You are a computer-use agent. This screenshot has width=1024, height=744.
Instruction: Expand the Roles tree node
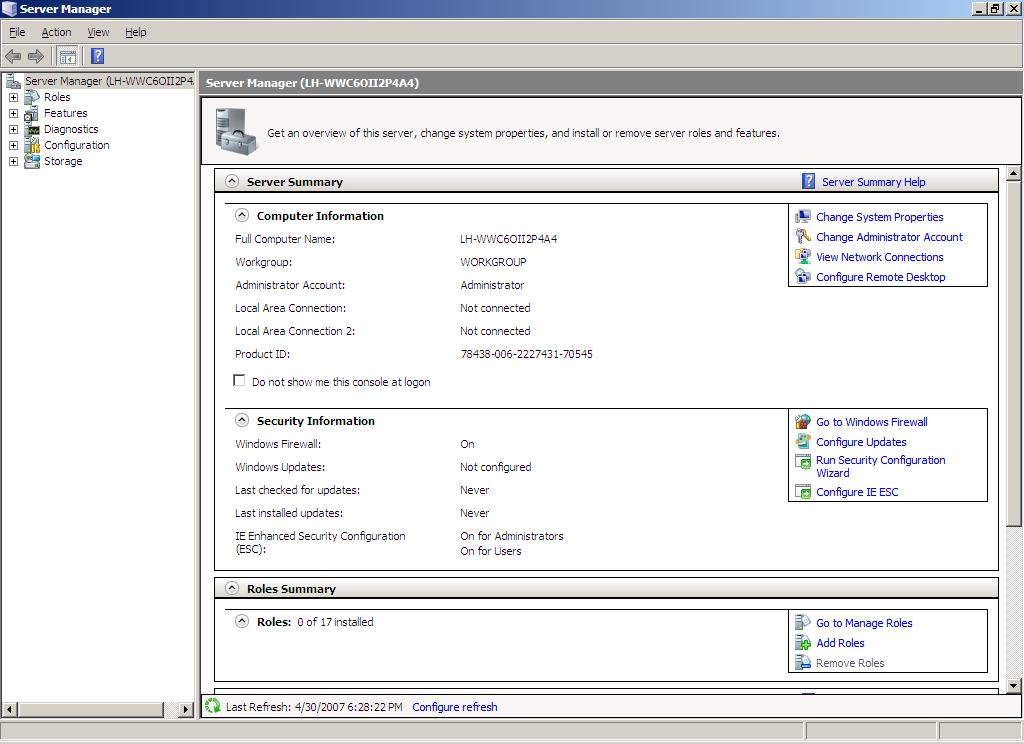pos(13,97)
